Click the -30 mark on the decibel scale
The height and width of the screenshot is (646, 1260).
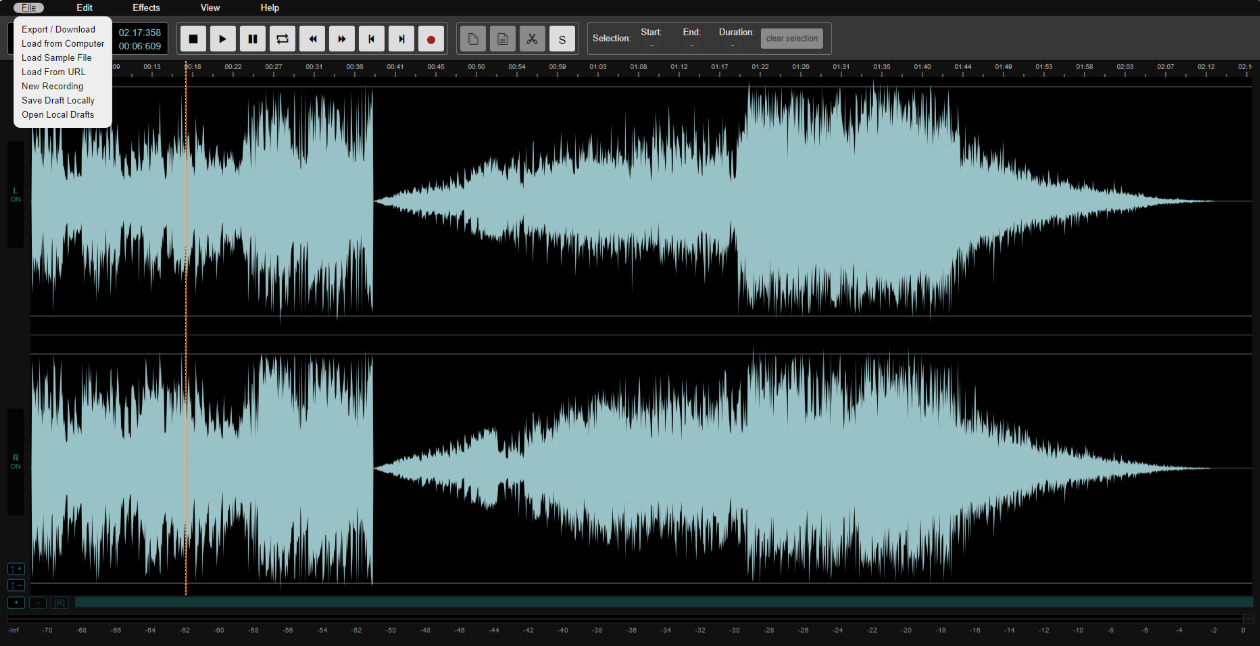click(734, 631)
